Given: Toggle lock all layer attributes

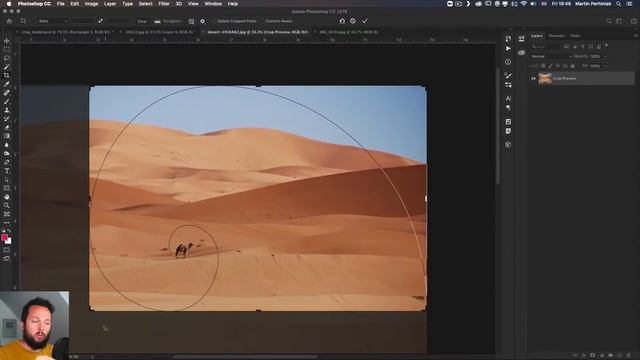Looking at the screenshot, I should point(573,66).
